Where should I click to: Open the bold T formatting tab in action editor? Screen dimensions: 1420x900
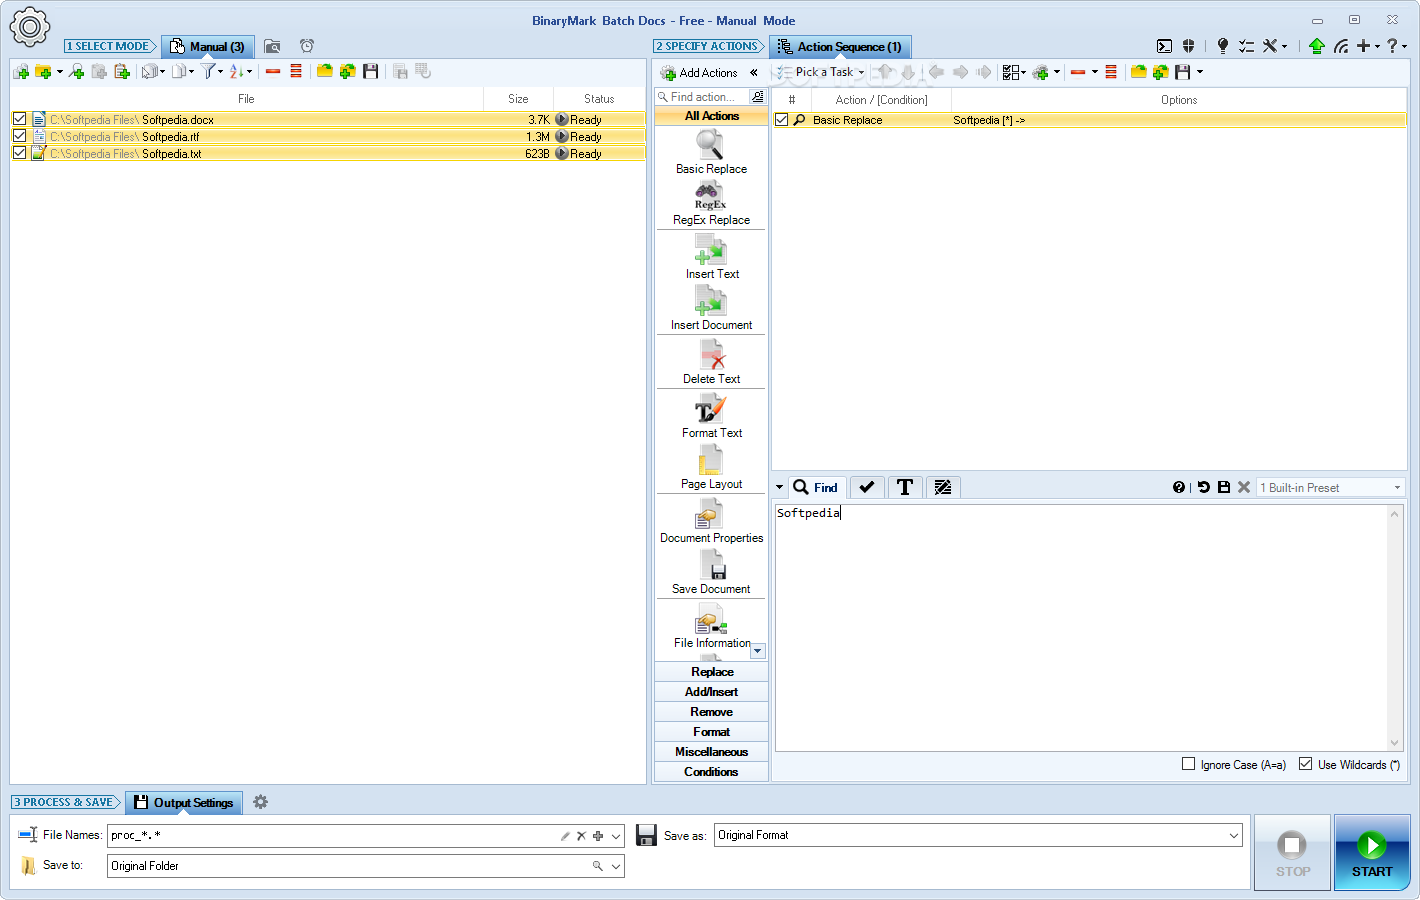point(905,487)
